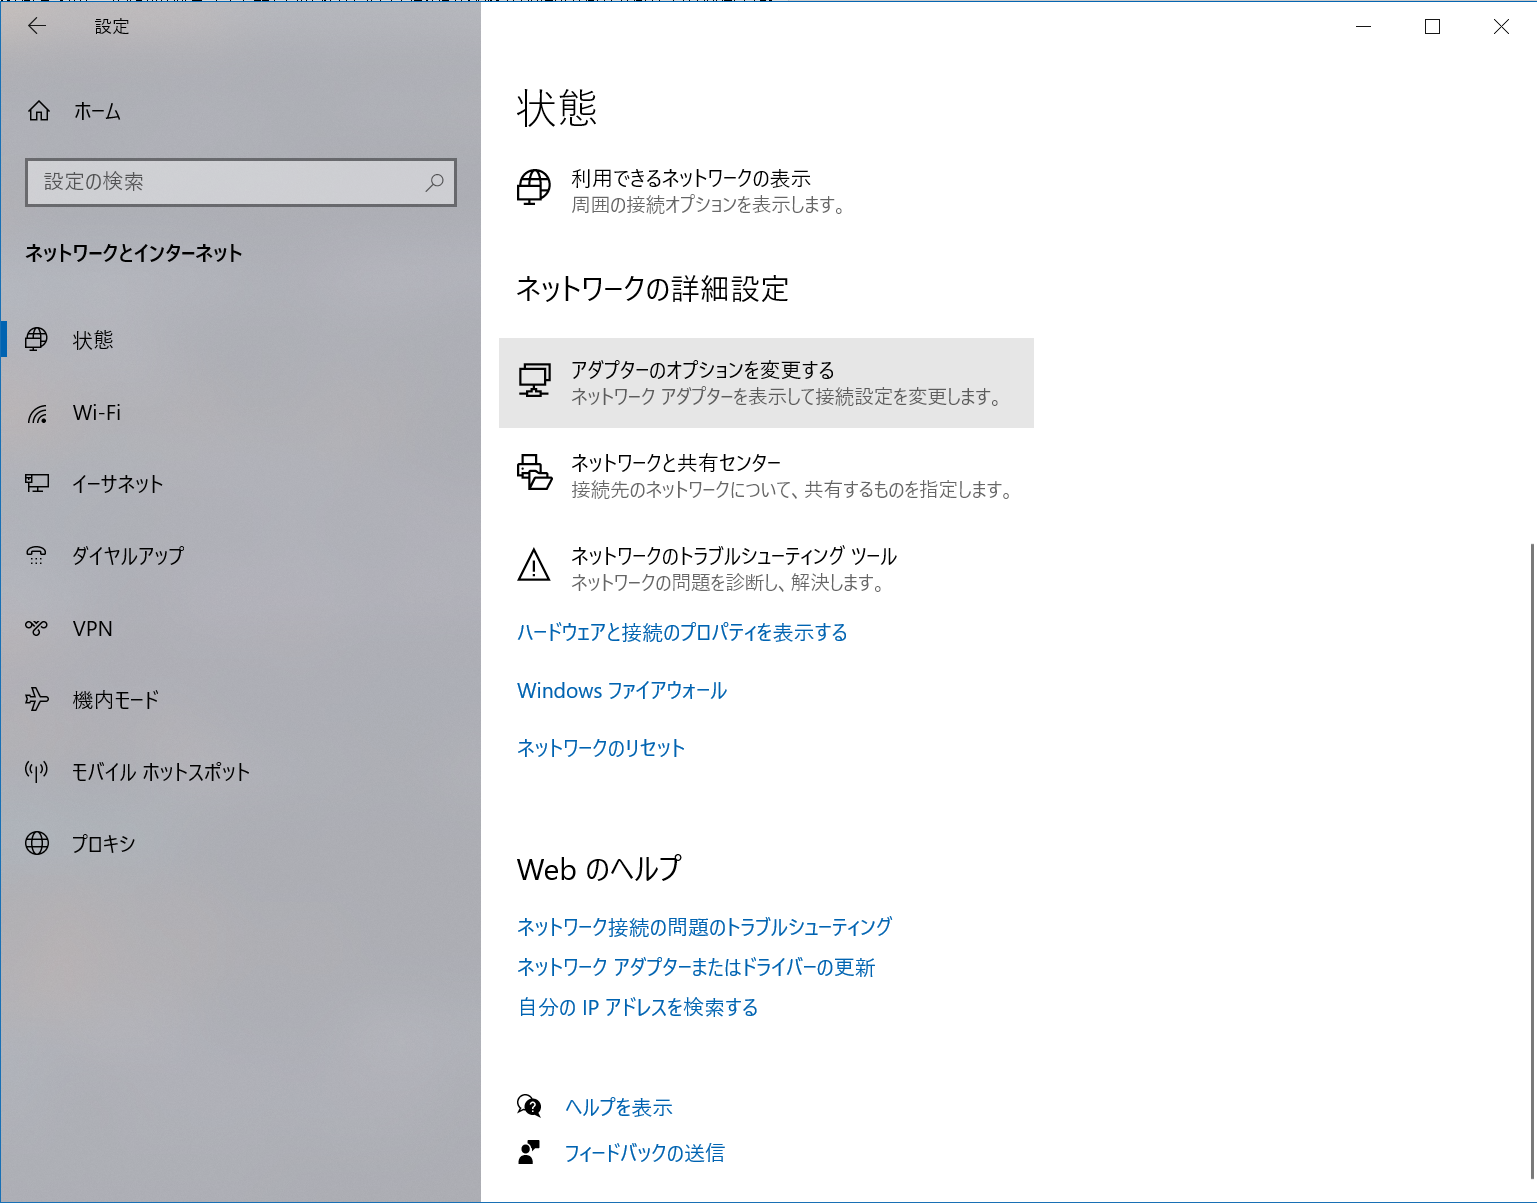Open アダプターのオプションを変更する
Screen dimensions: 1537x1203
pyautogui.click(x=766, y=383)
